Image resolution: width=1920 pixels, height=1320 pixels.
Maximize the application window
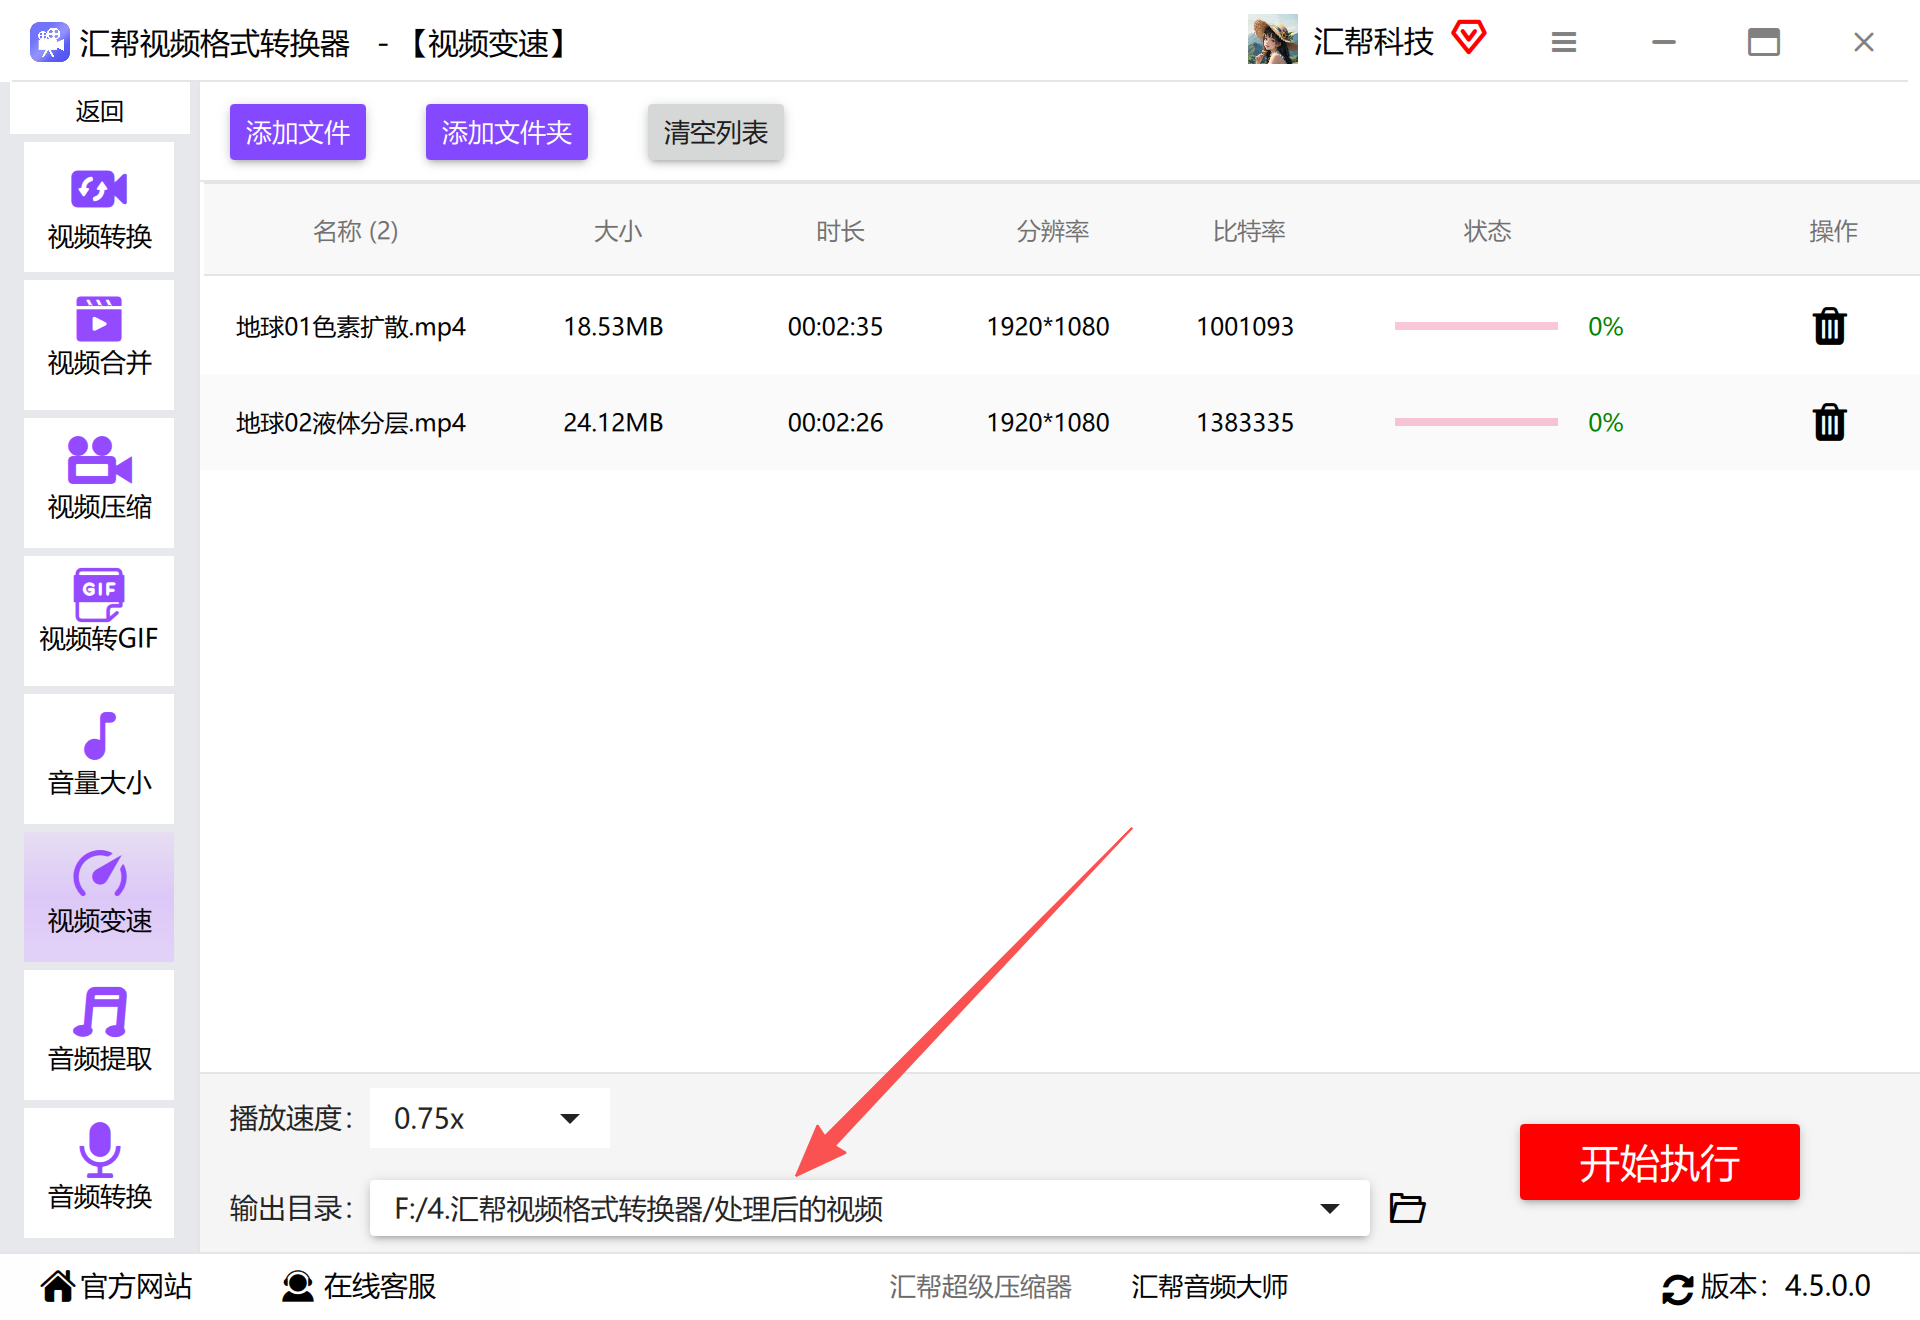pos(1763,42)
